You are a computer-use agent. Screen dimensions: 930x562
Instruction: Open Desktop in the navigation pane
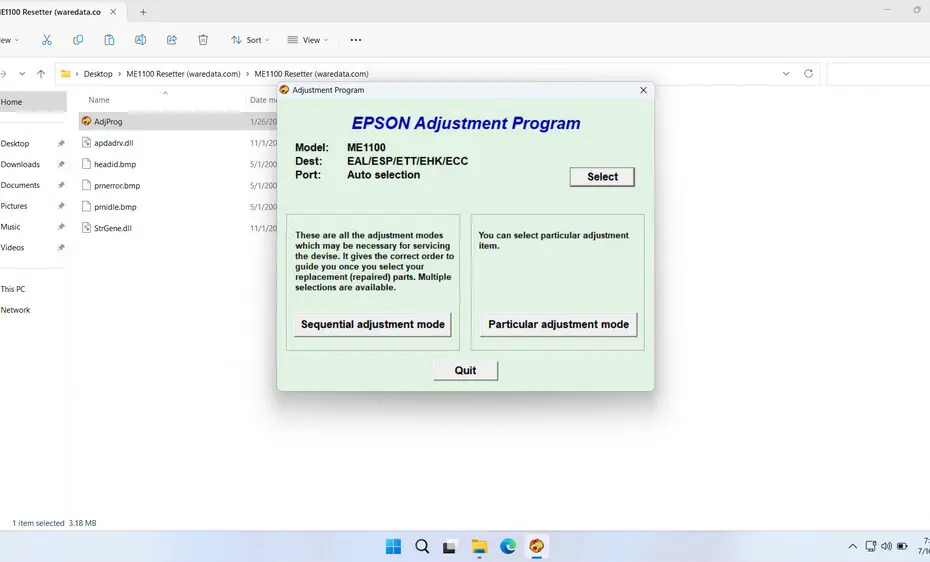15,143
